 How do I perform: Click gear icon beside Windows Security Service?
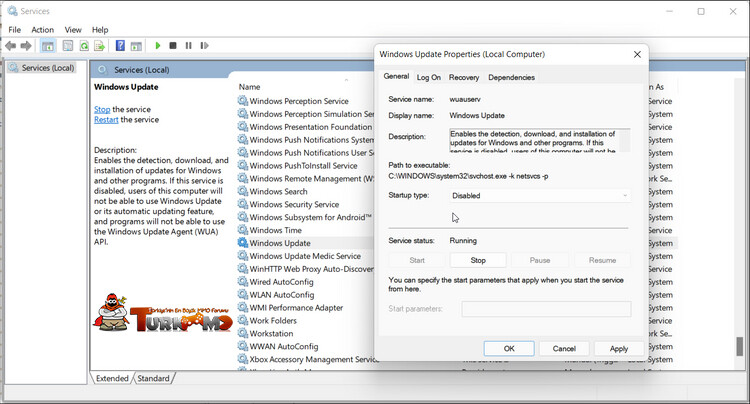click(x=243, y=204)
